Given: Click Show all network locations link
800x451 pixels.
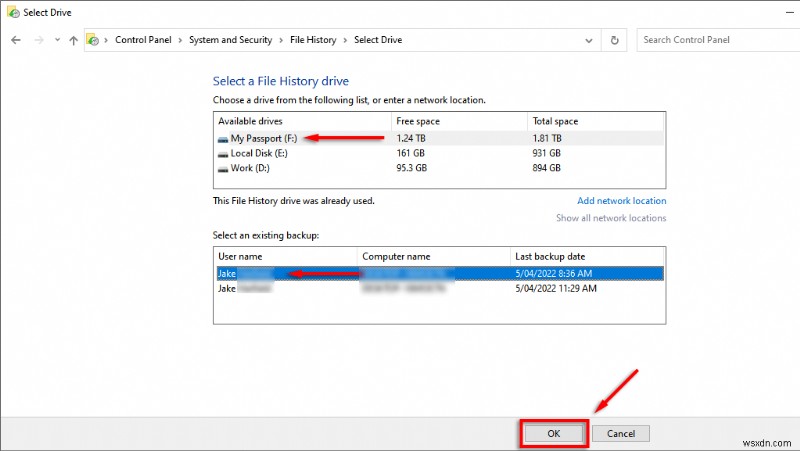Looking at the screenshot, I should (611, 218).
